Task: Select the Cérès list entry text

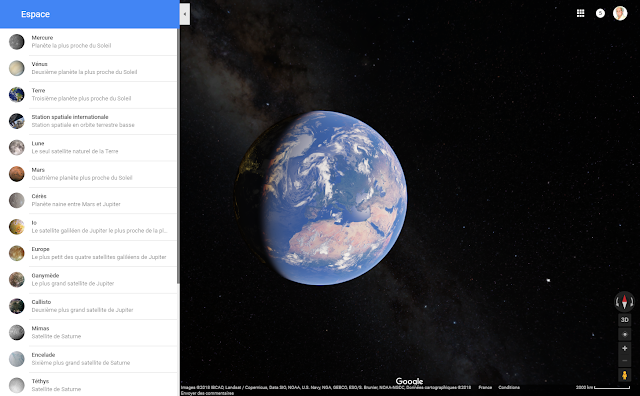Action: (x=39, y=196)
